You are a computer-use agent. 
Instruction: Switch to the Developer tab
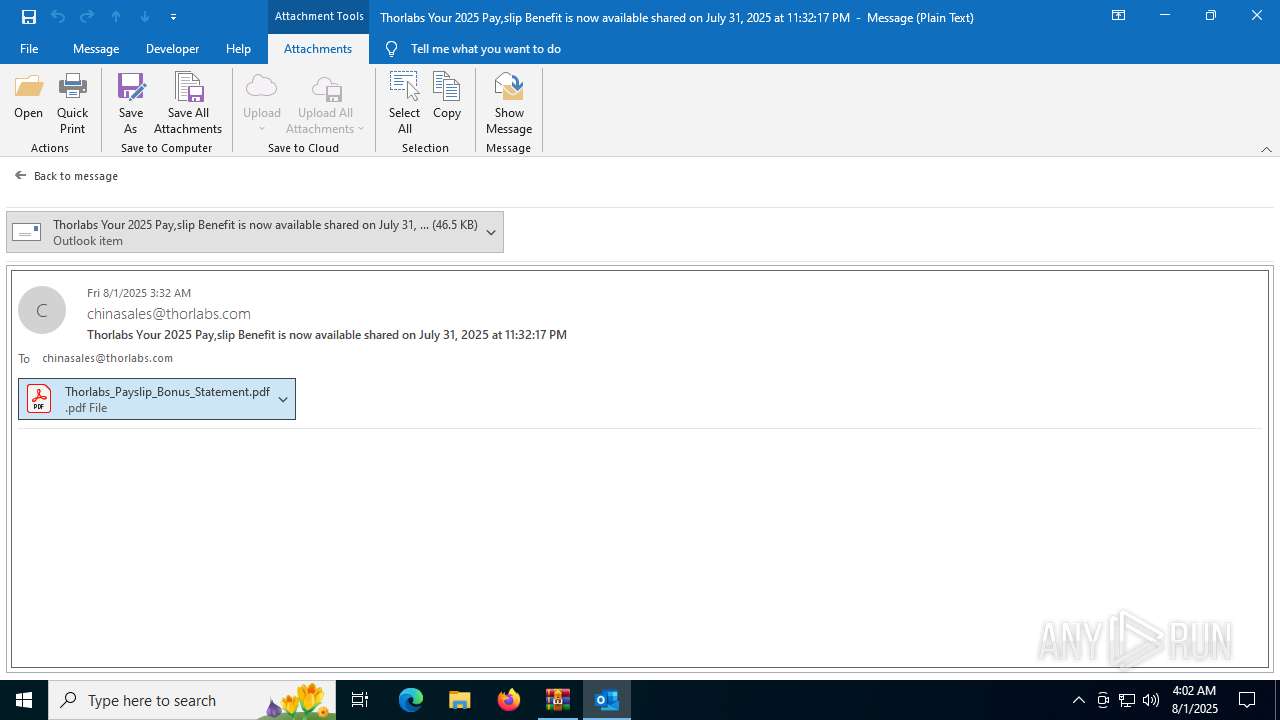[x=172, y=48]
